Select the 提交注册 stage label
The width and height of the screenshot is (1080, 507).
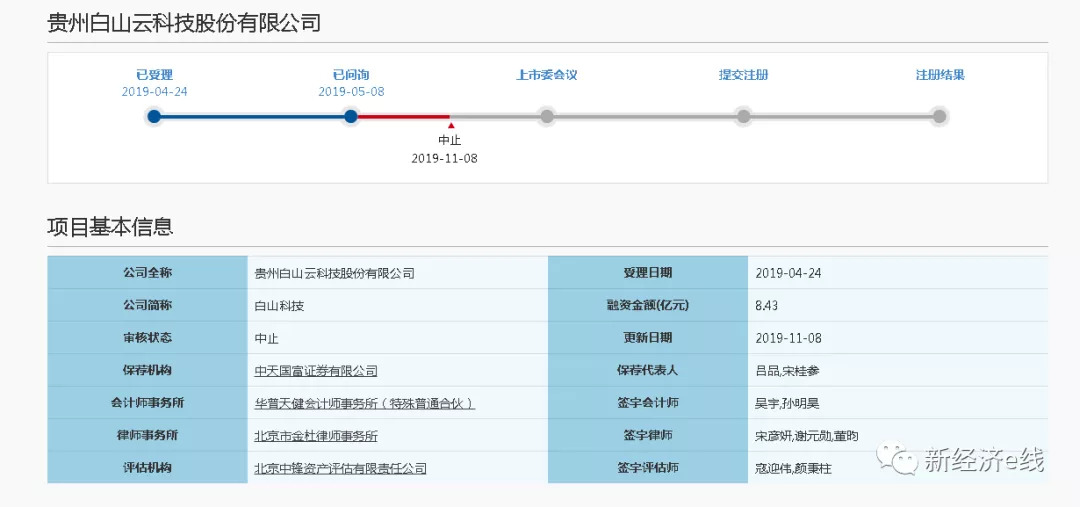click(x=743, y=75)
